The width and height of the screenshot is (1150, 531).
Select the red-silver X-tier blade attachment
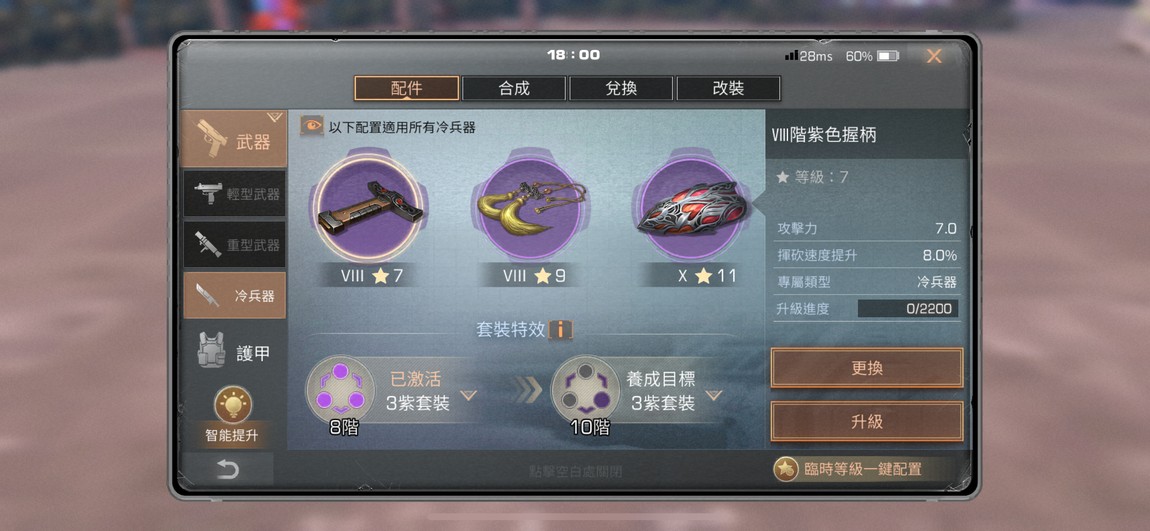[x=688, y=208]
